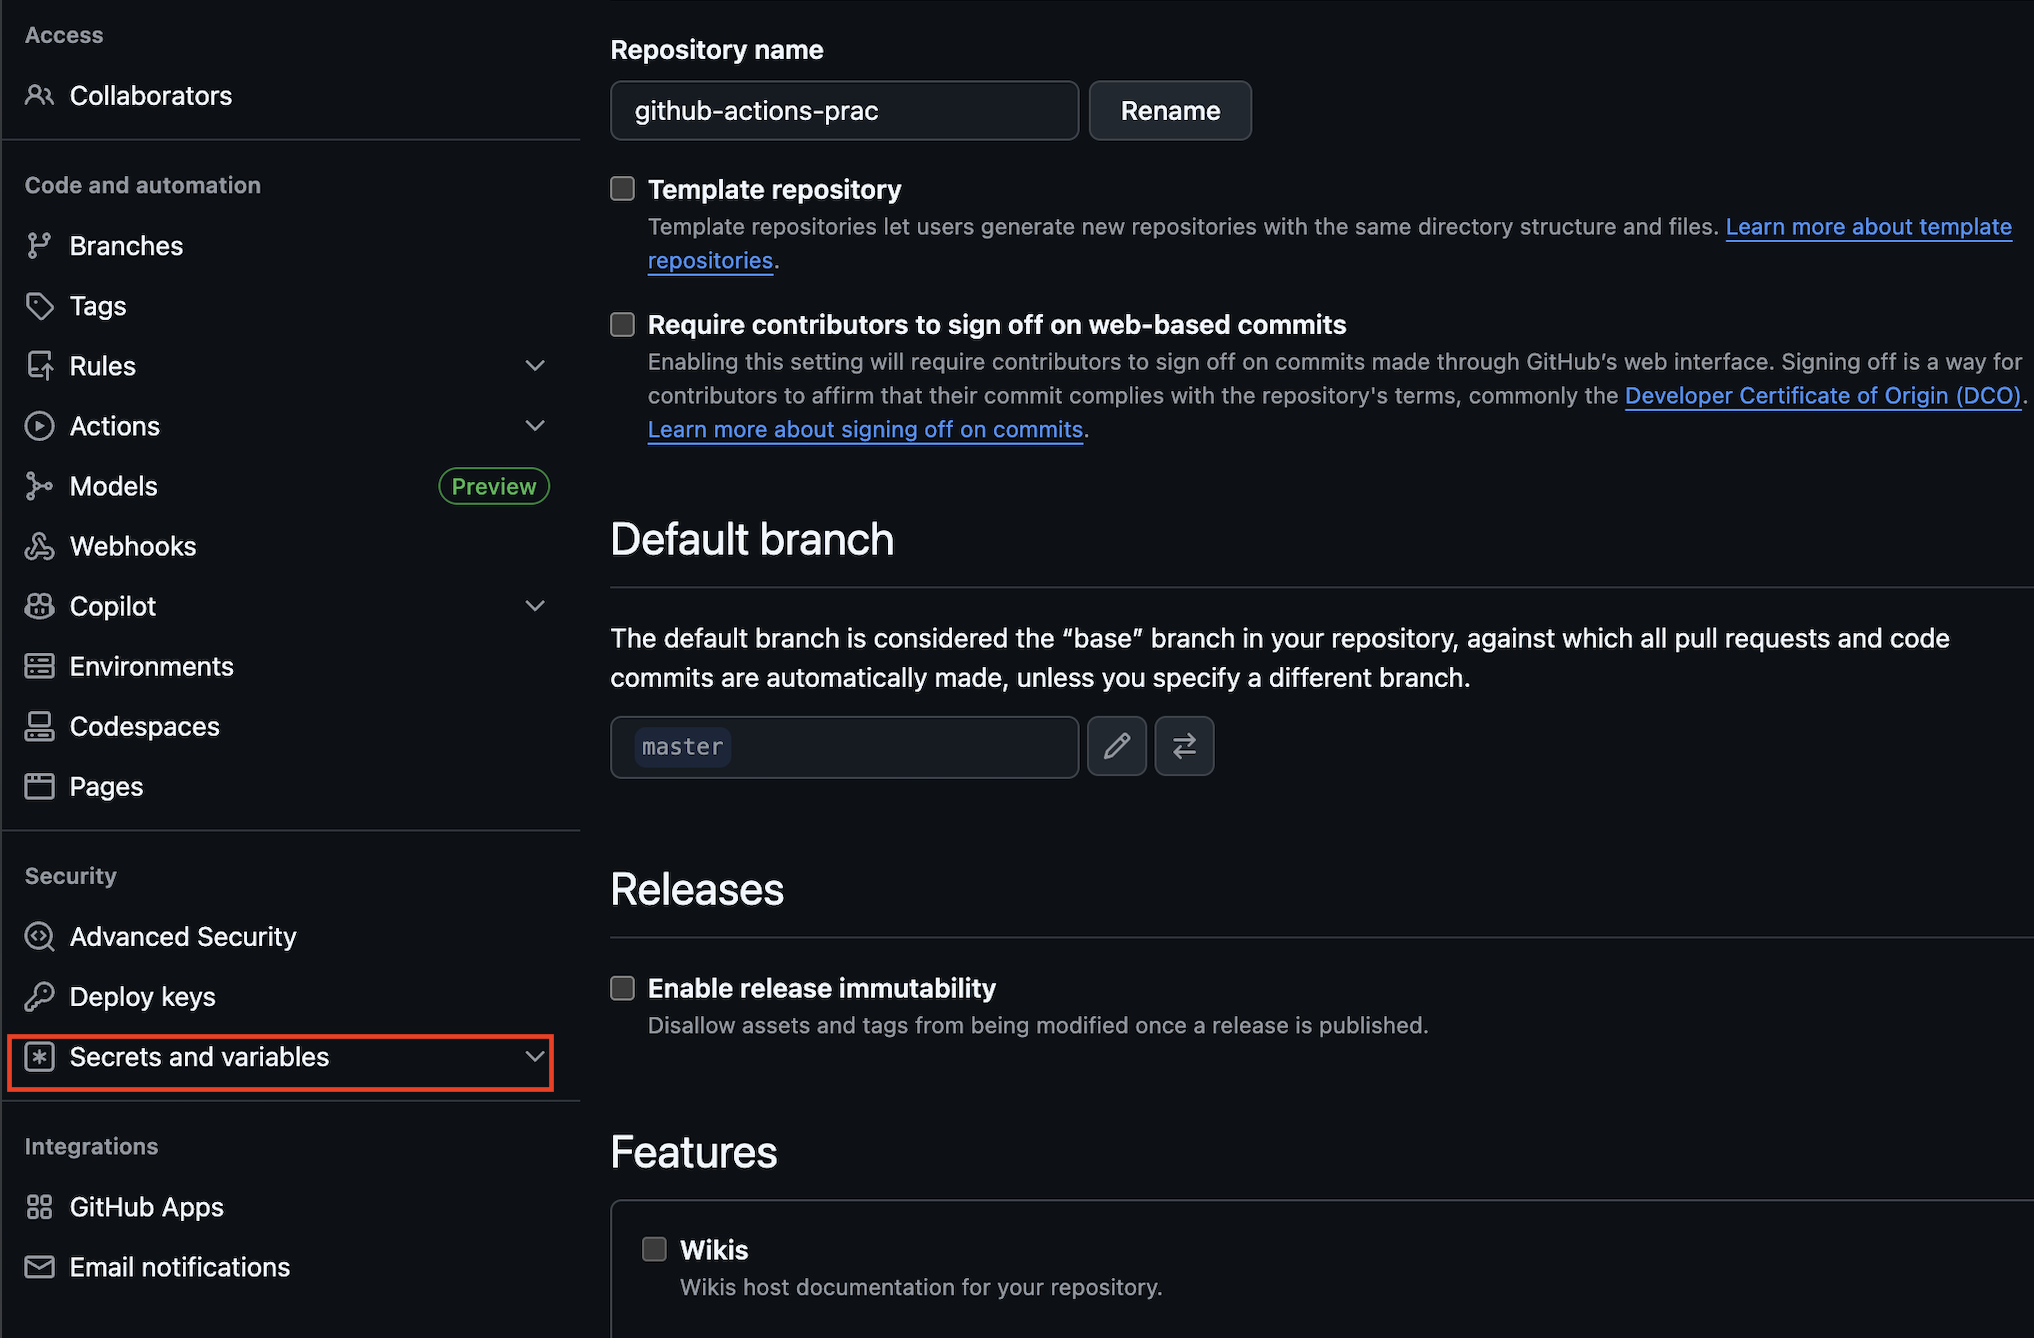Enable release immutability checkbox
Screen dimensions: 2034x1338
pos(622,988)
